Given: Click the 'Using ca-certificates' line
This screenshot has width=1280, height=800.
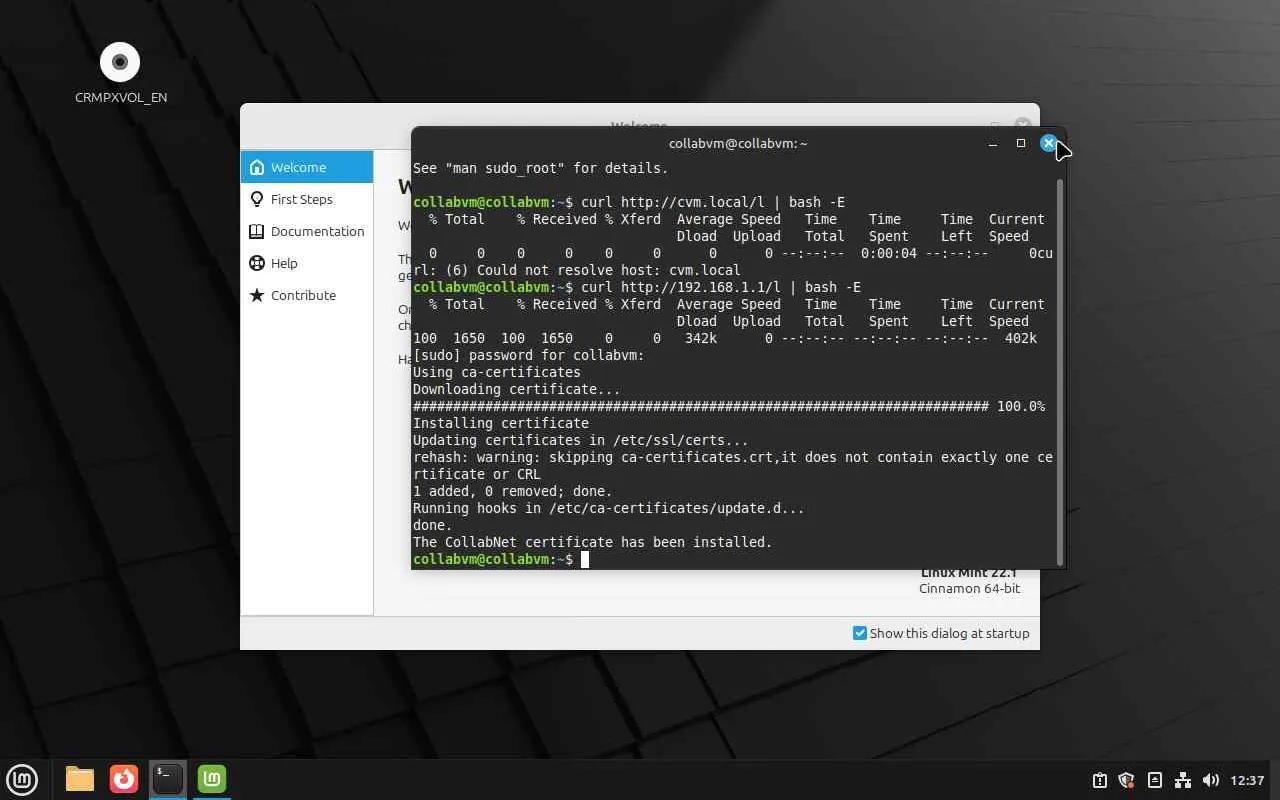Looking at the screenshot, I should coord(497,372).
